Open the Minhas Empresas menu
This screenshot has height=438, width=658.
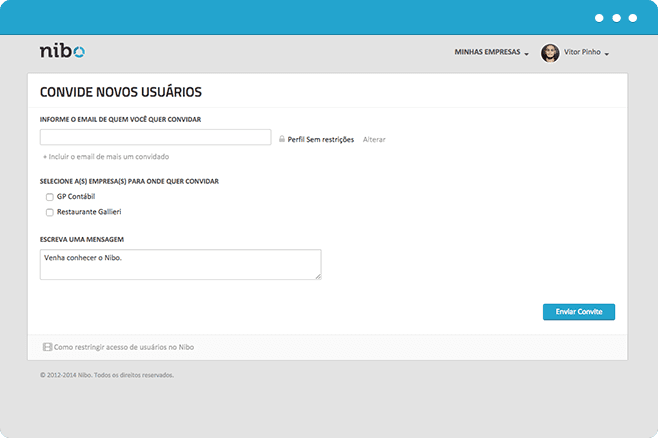click(x=491, y=52)
